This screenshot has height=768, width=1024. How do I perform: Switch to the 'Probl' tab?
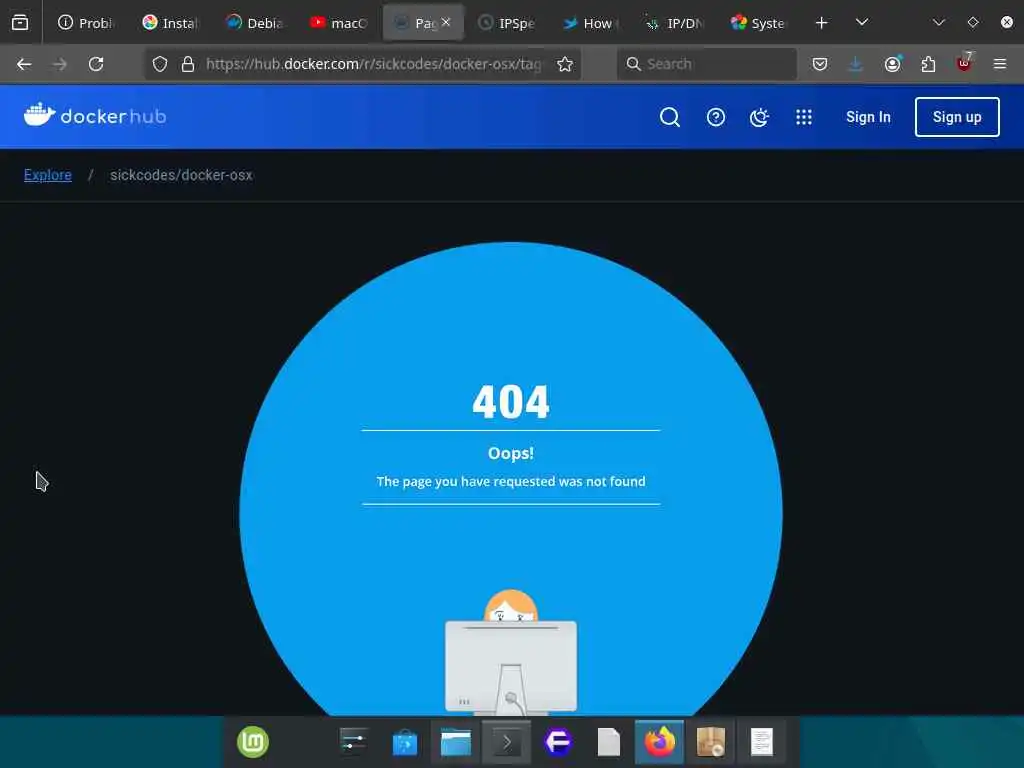pos(85,23)
